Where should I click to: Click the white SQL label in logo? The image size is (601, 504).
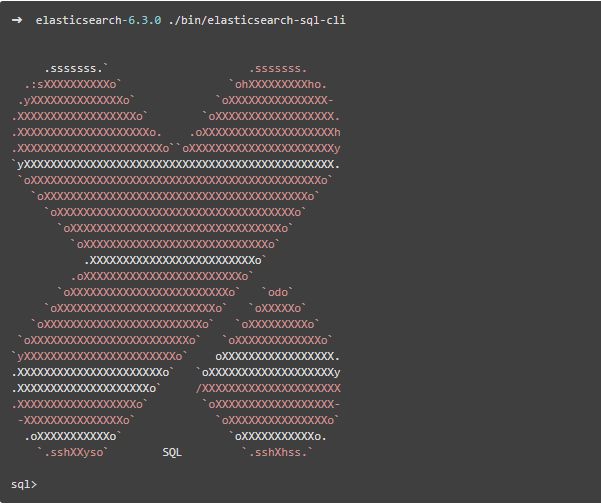point(172,452)
